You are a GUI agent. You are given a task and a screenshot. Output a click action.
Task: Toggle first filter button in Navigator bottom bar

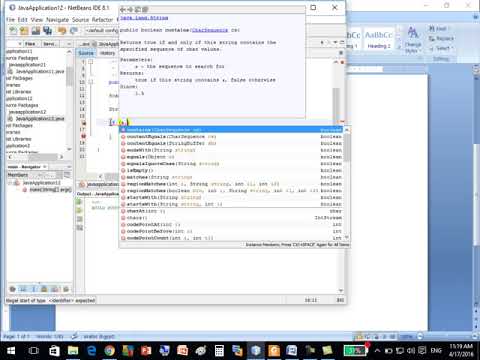(x=13, y=289)
